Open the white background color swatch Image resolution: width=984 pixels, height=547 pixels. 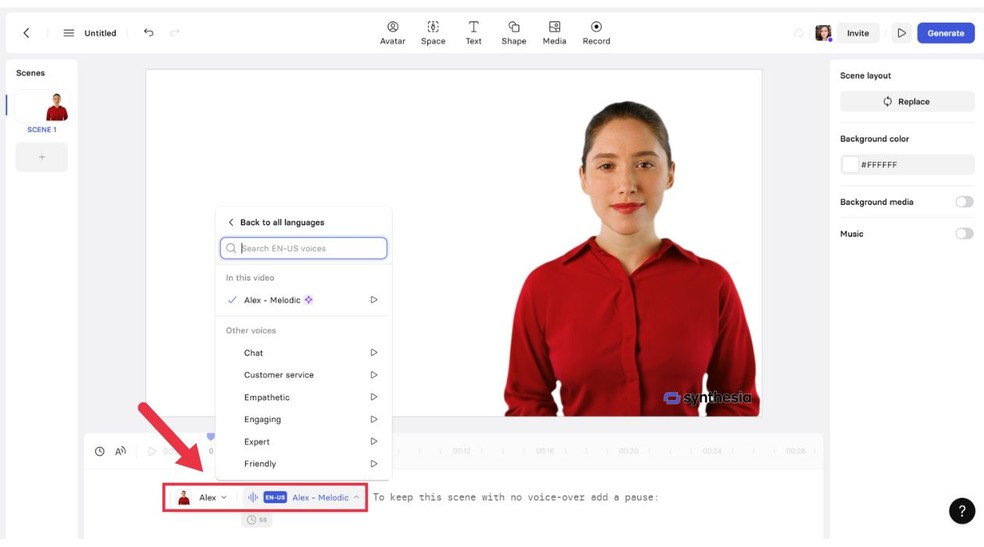click(850, 165)
